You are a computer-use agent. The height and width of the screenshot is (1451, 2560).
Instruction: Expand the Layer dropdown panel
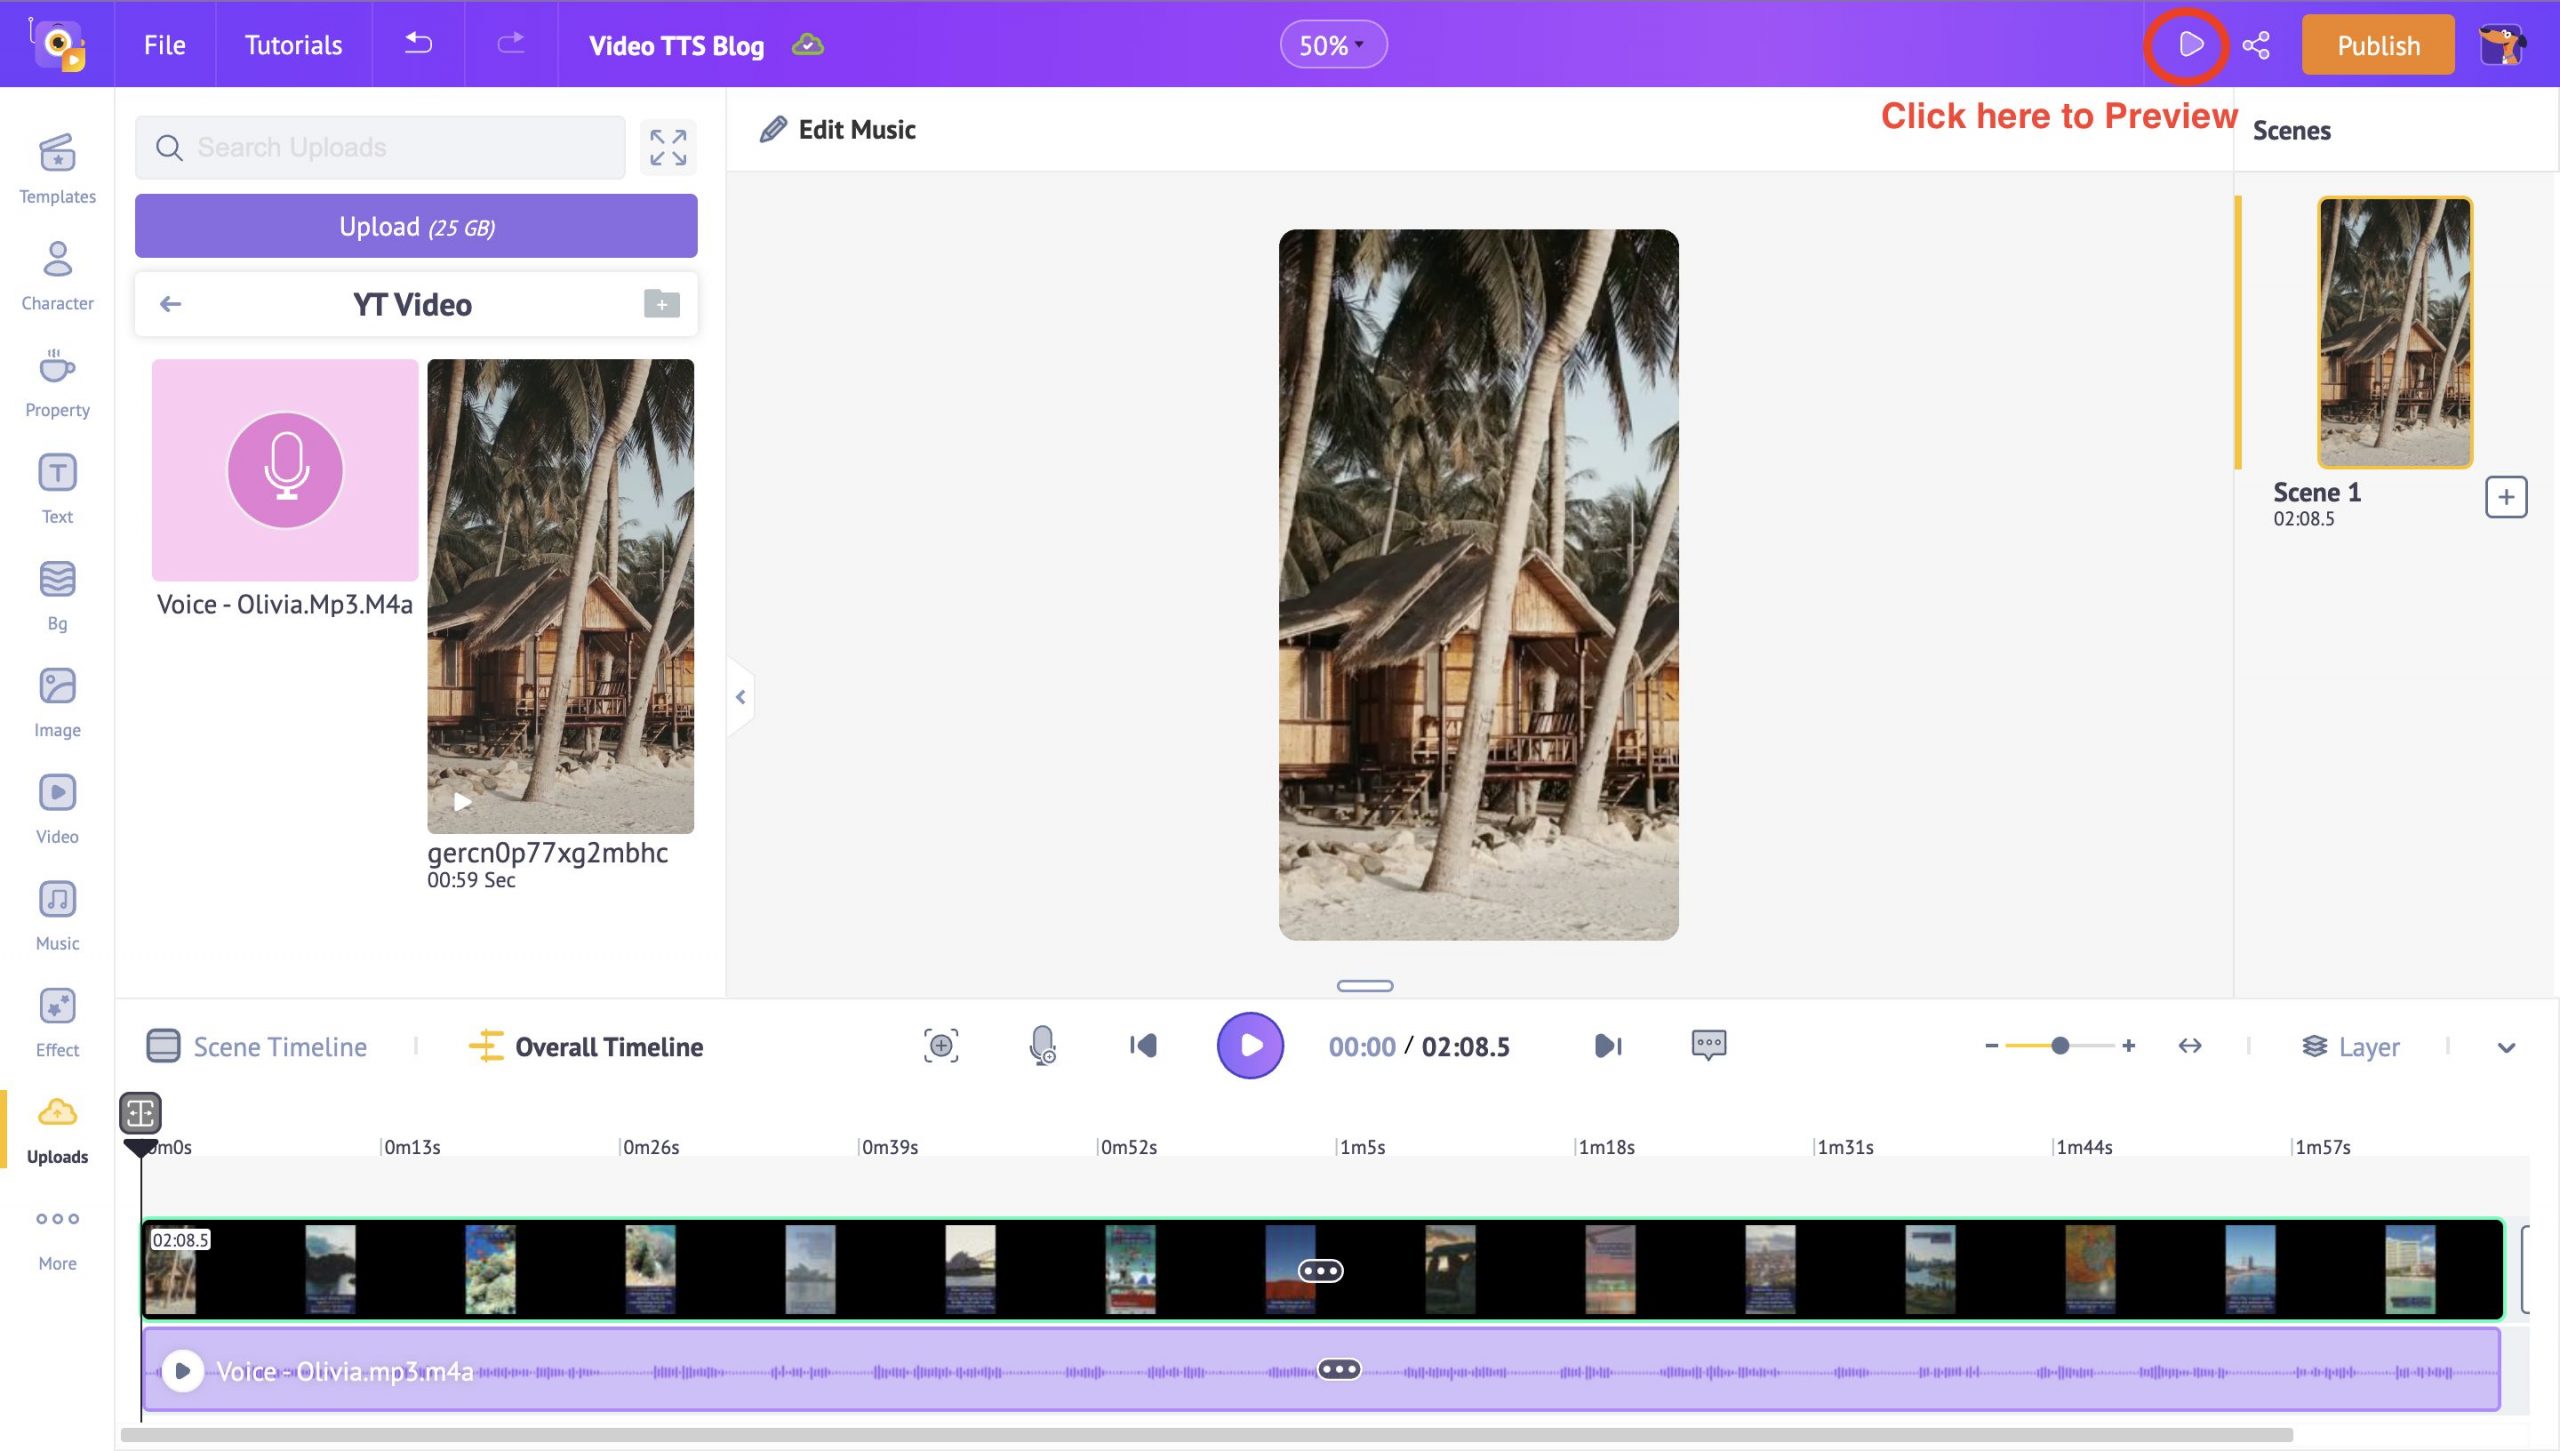coord(2507,1046)
